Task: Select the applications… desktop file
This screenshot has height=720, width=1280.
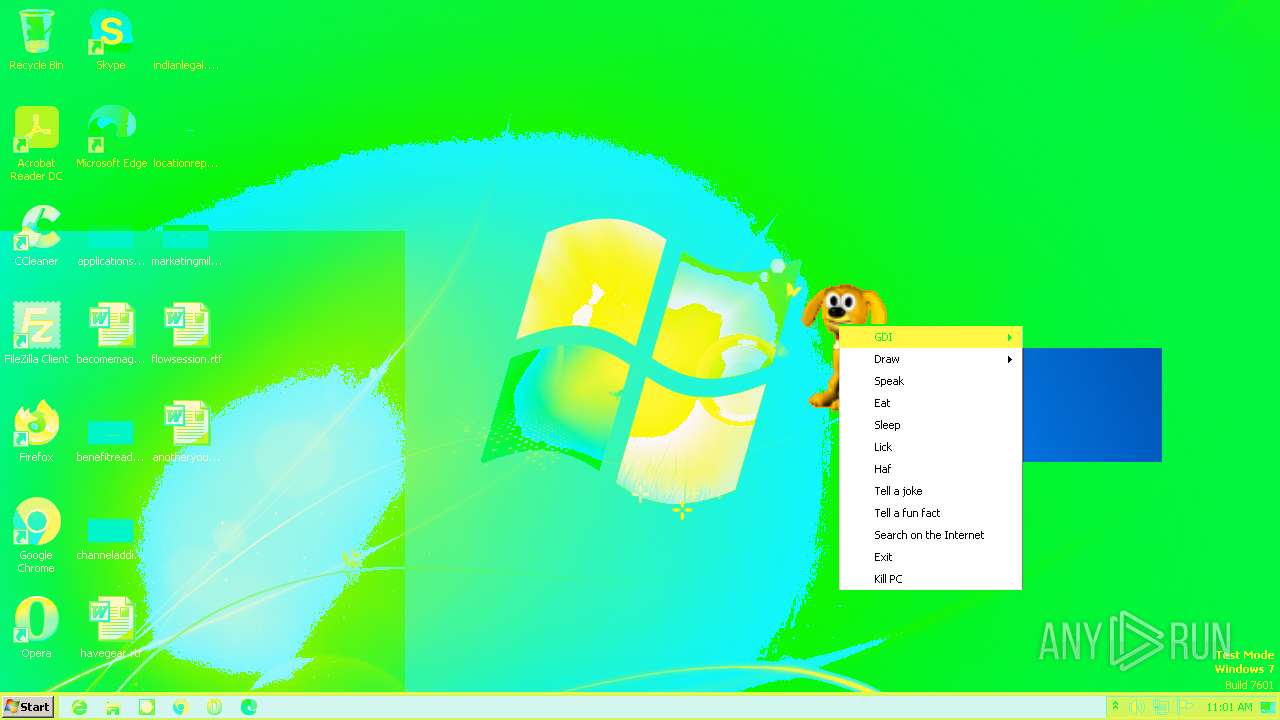Action: click(110, 245)
